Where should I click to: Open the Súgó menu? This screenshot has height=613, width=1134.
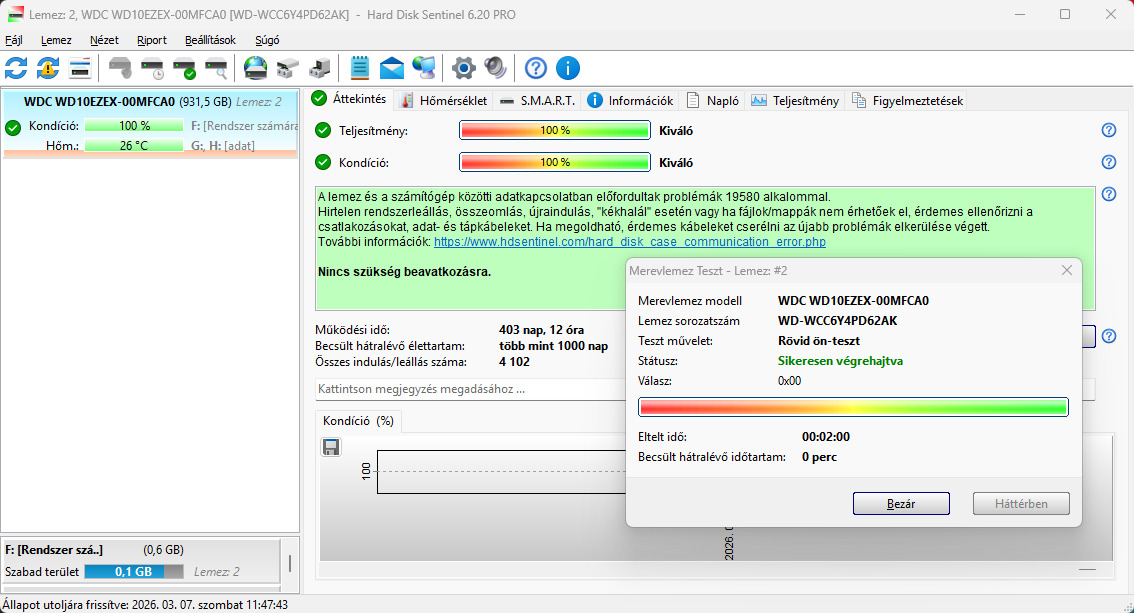[267, 40]
